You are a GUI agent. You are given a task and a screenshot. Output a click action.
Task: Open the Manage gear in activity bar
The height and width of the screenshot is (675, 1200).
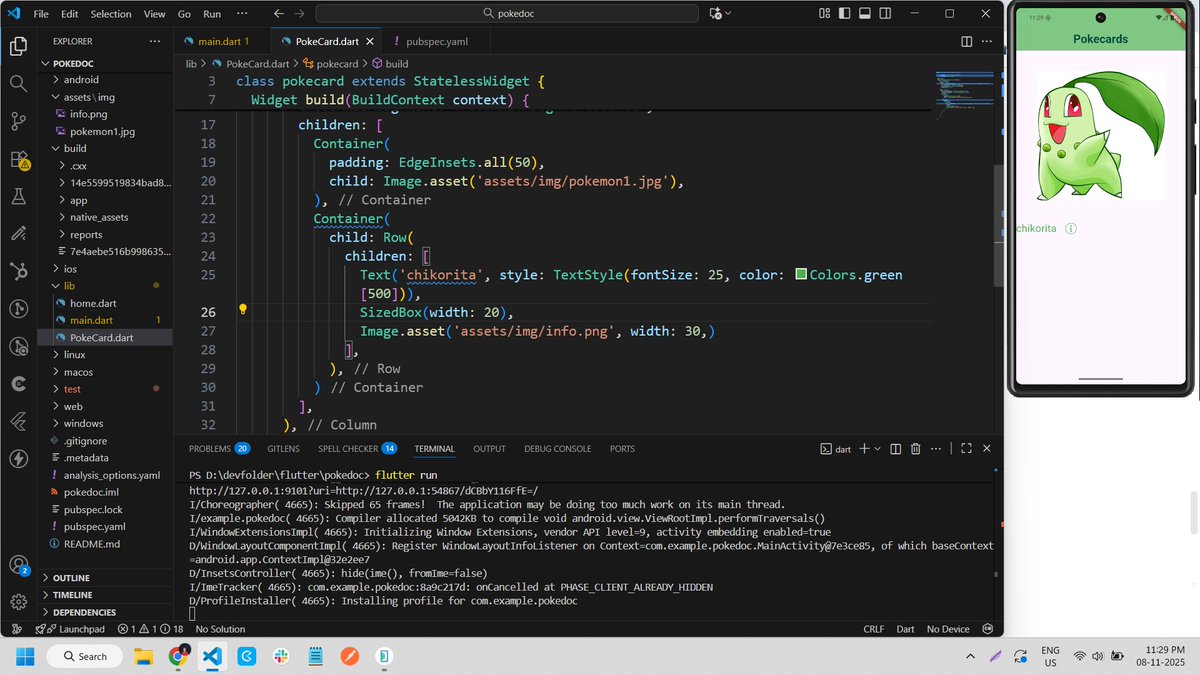coord(18,602)
